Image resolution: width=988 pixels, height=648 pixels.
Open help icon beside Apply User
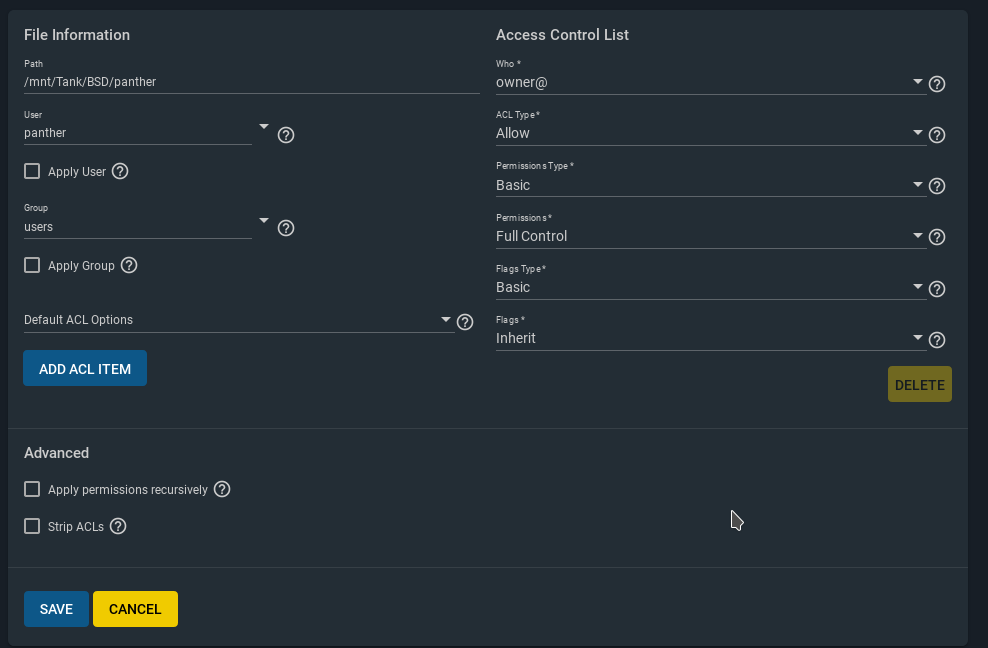pos(120,171)
